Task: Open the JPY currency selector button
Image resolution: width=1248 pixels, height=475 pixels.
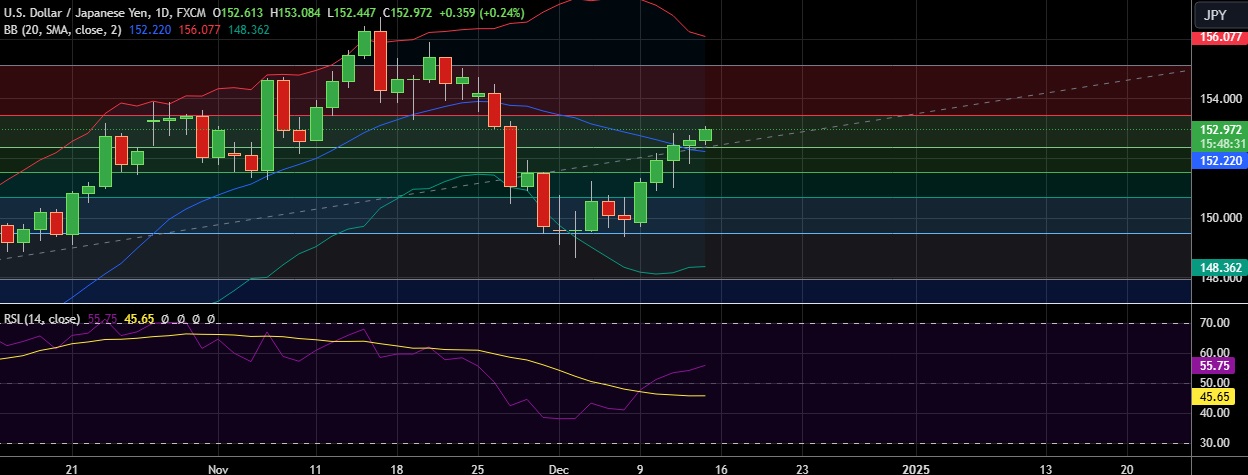Action: (x=1215, y=15)
